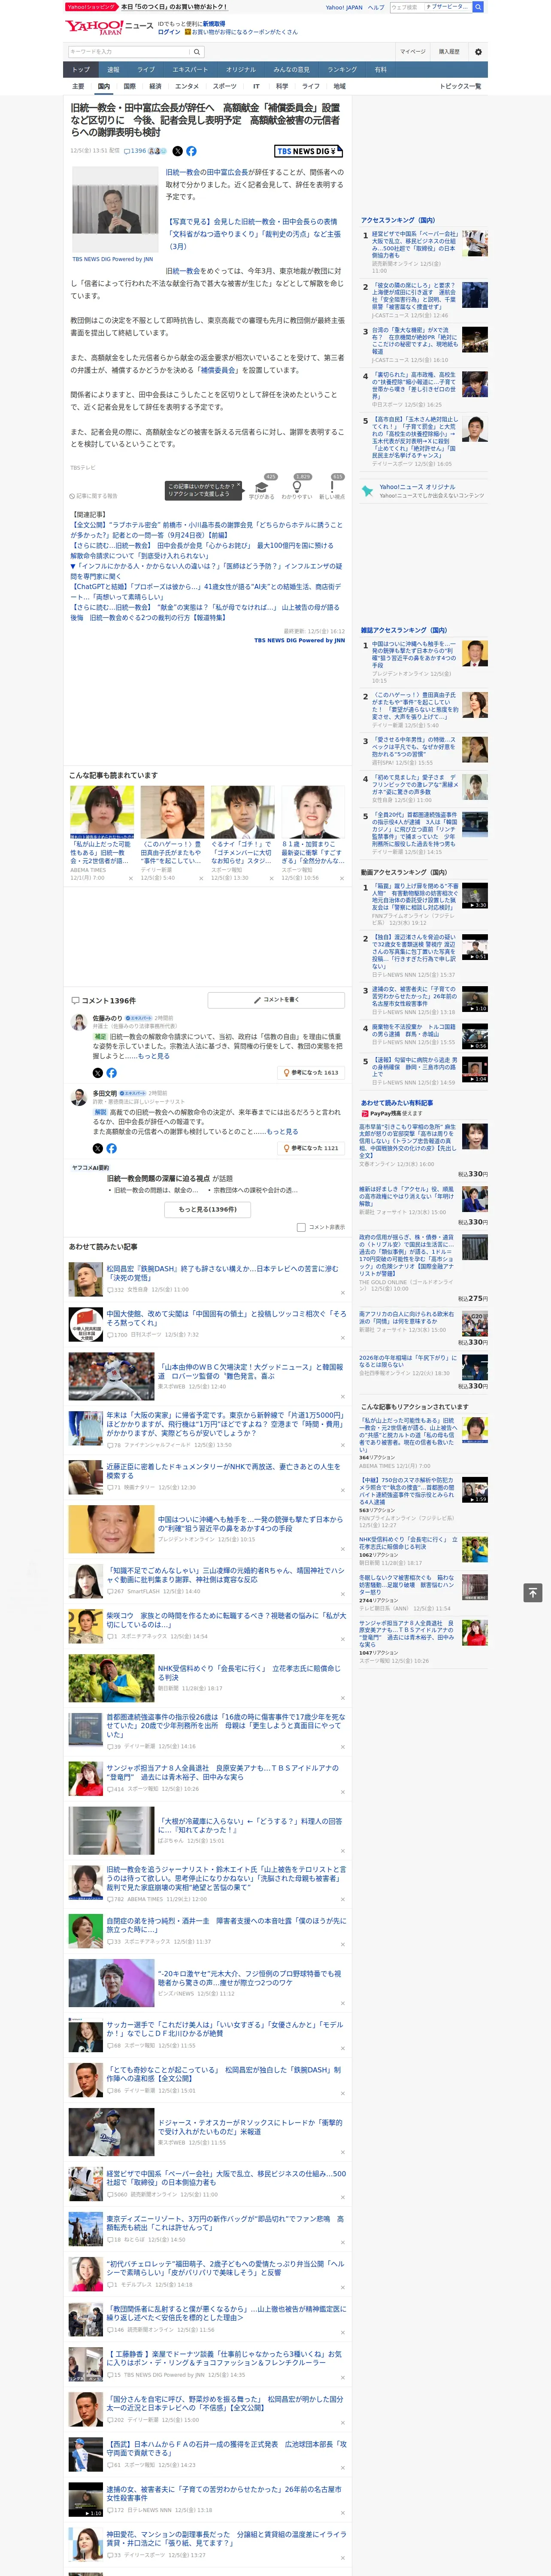Click the ヘルプ link at top
This screenshot has width=551, height=2576.
point(375,7)
